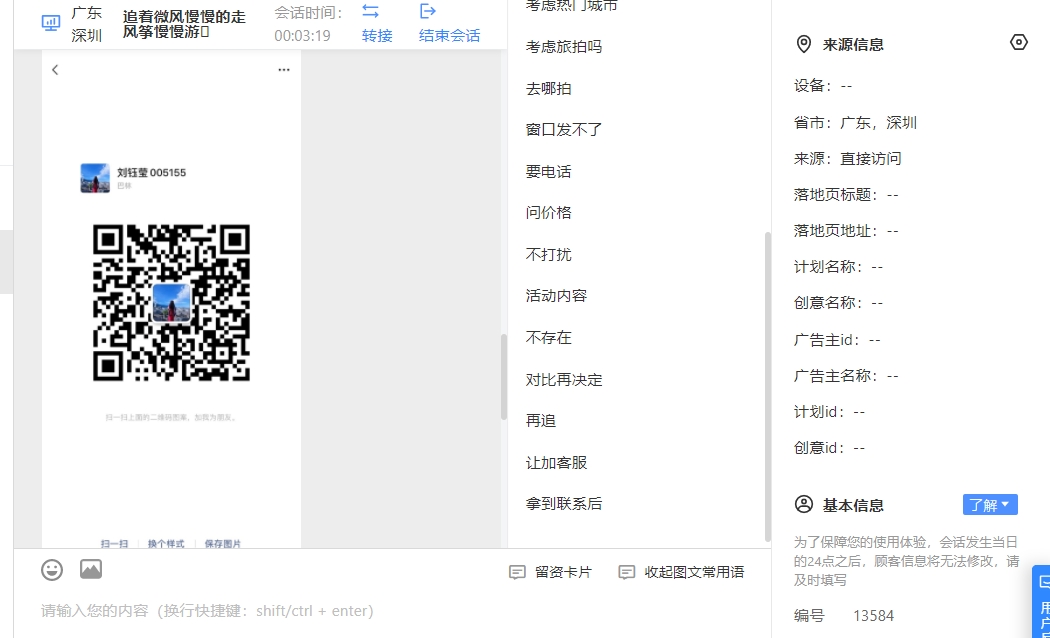Select the quick phrase 问价格
Viewport: 1050px width, 638px height.
tap(548, 213)
